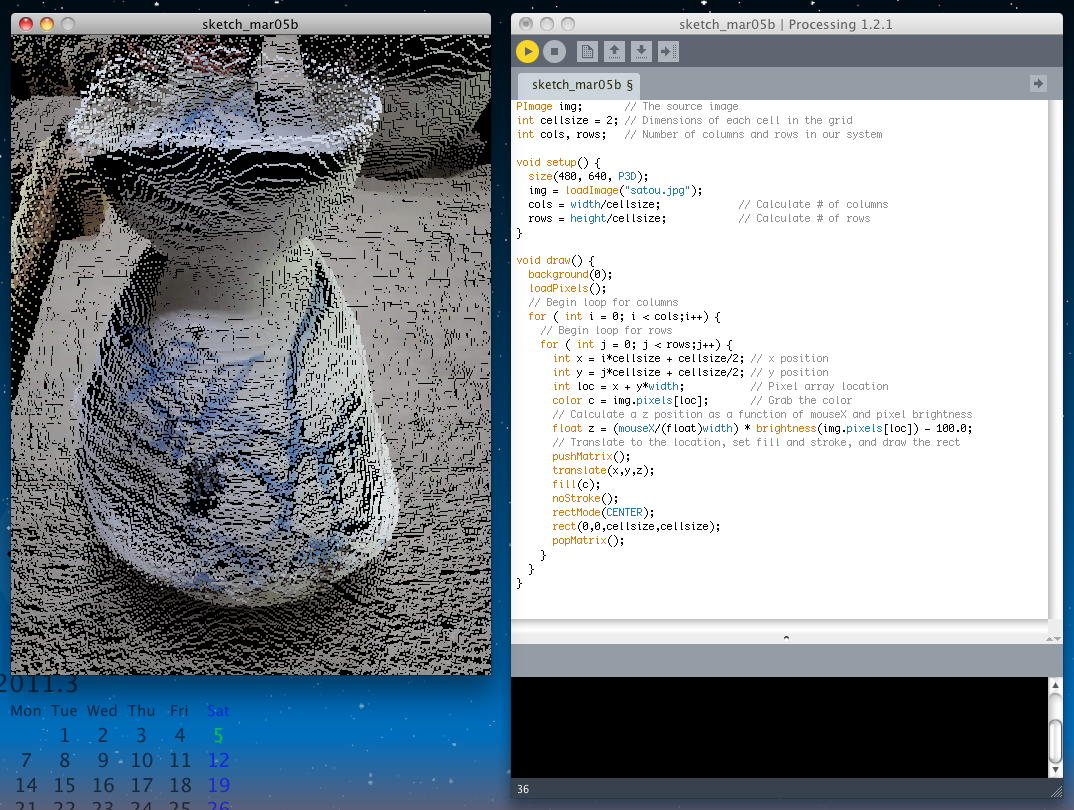Stop the running sketch

tap(555, 51)
